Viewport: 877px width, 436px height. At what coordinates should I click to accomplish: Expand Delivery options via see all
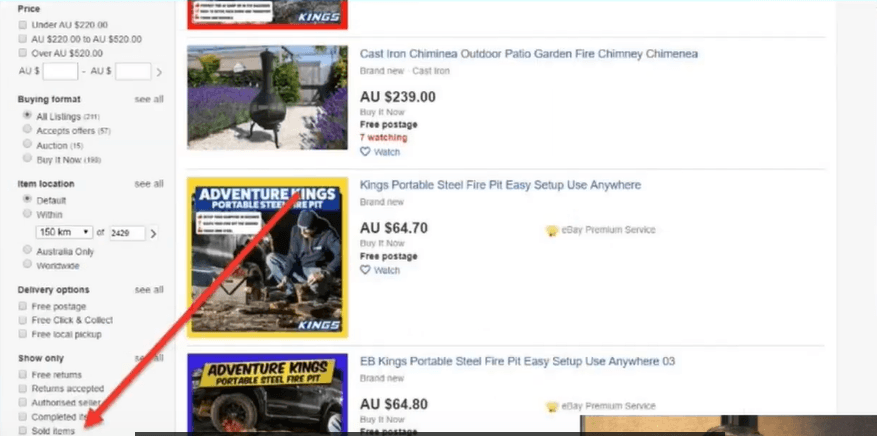149,290
